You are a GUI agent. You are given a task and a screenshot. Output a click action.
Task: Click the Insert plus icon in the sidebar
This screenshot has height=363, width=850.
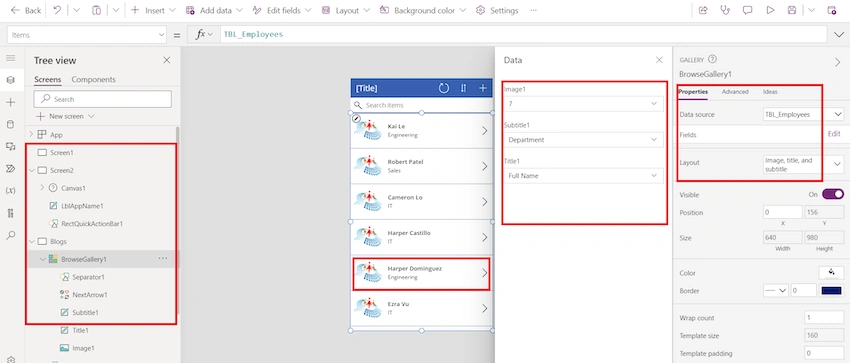coord(11,102)
